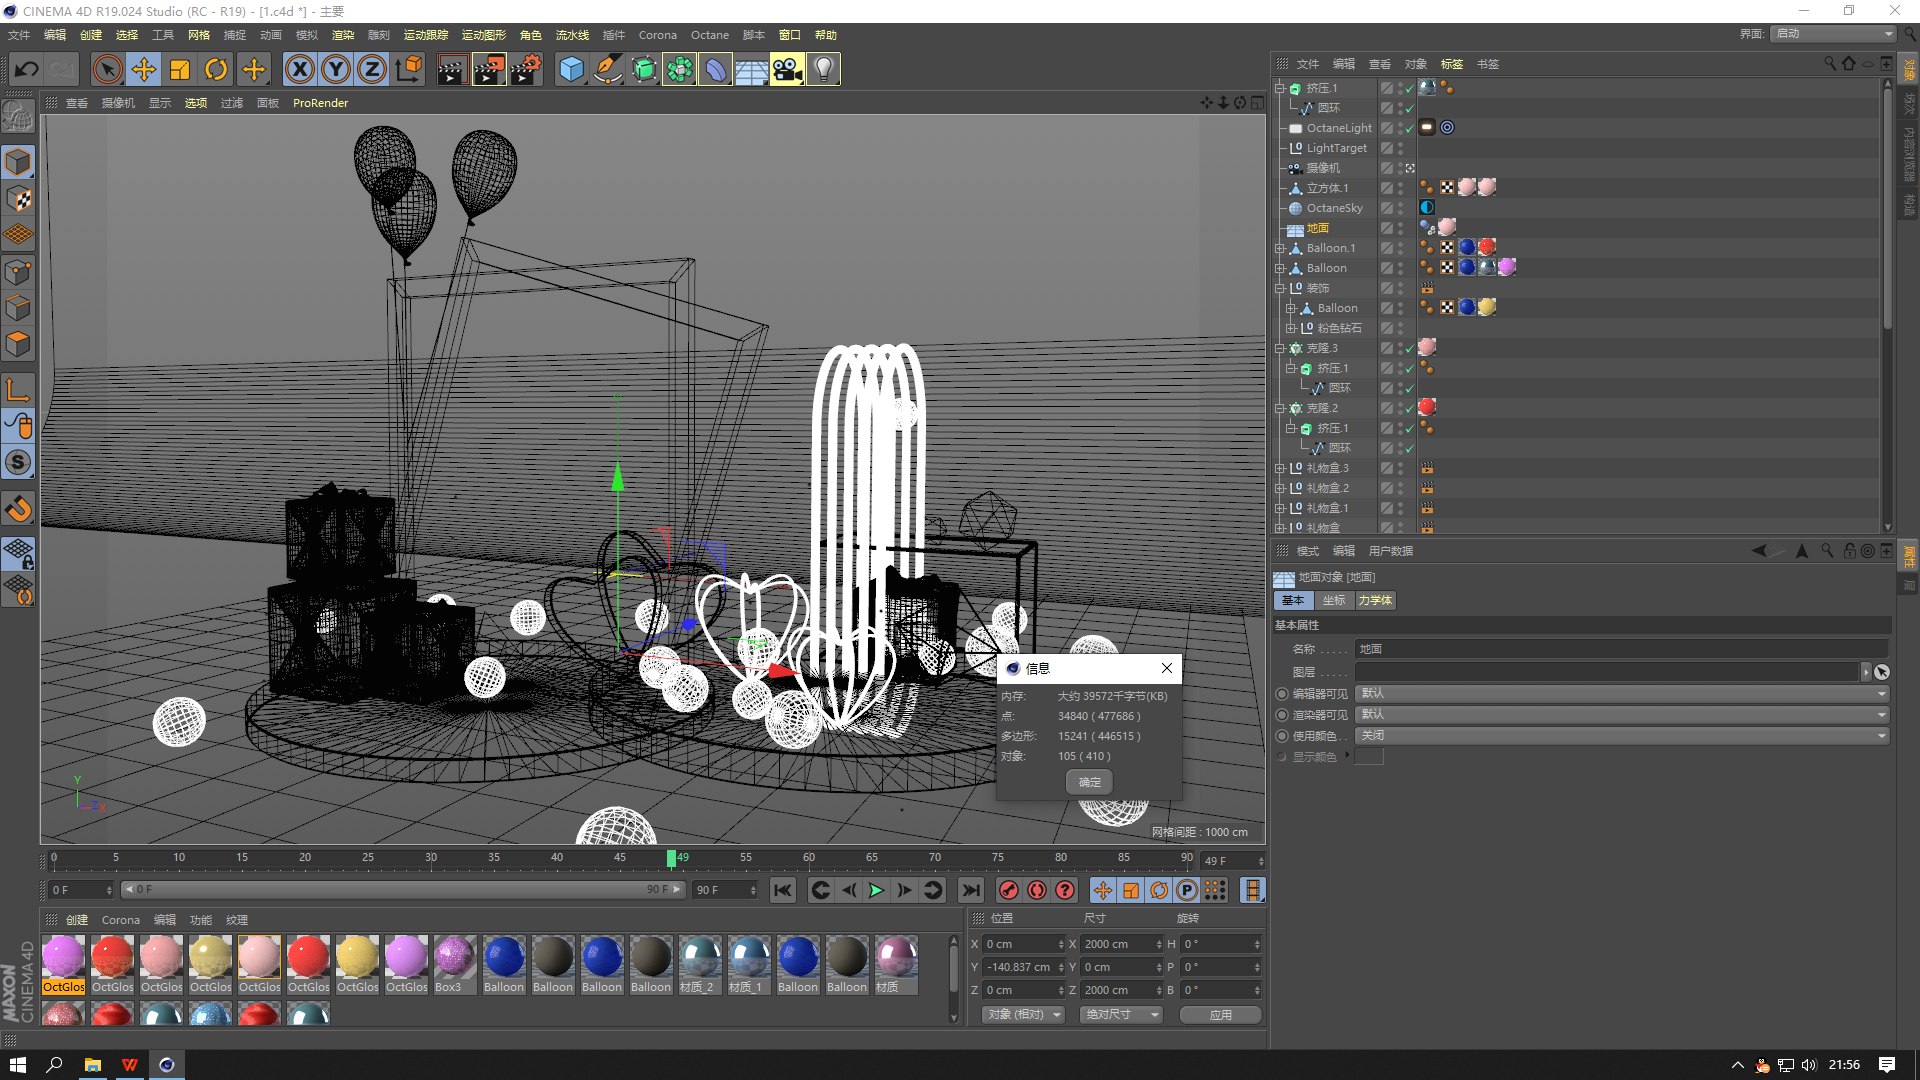The image size is (1920, 1080).
Task: Click the Undo arrow icon
Action: click(x=27, y=69)
